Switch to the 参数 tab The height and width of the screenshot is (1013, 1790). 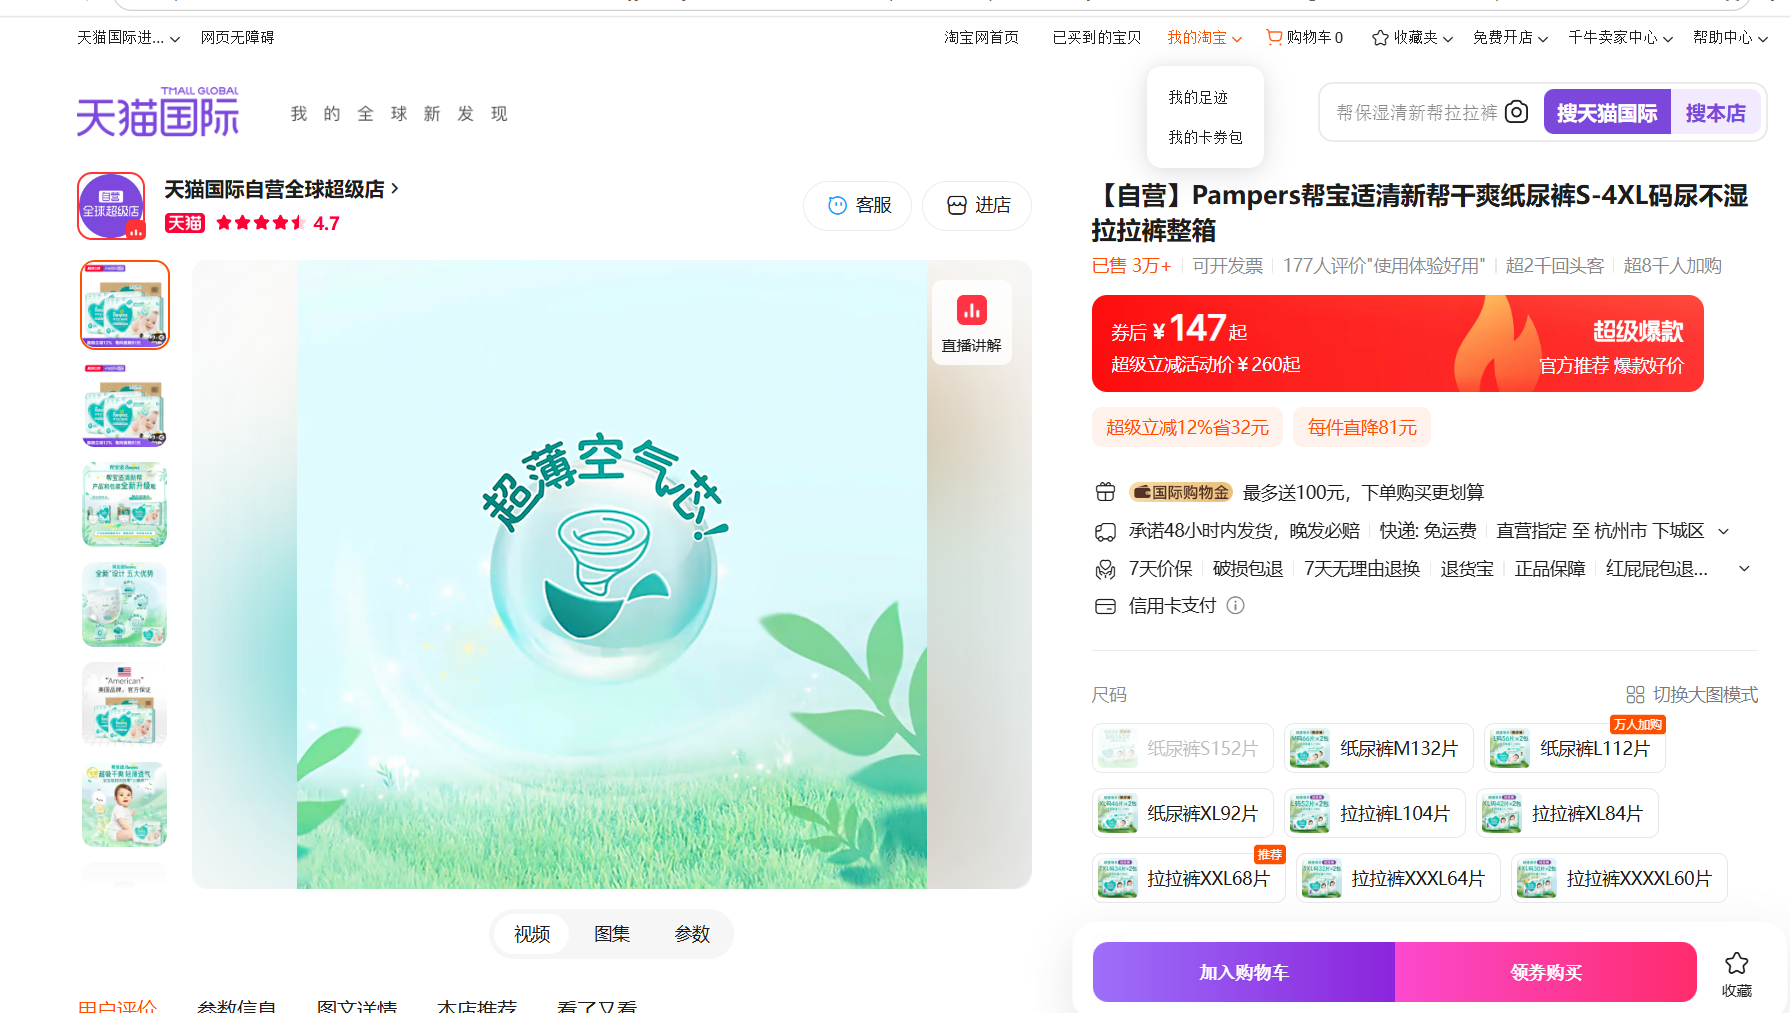(x=692, y=934)
